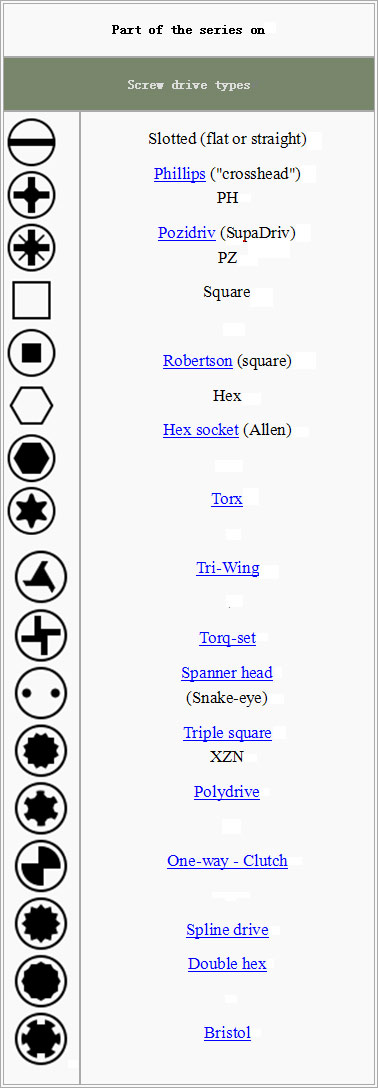Click the Pozidriv screw drive icon
Screen dimensions: 378x1089
point(31,247)
